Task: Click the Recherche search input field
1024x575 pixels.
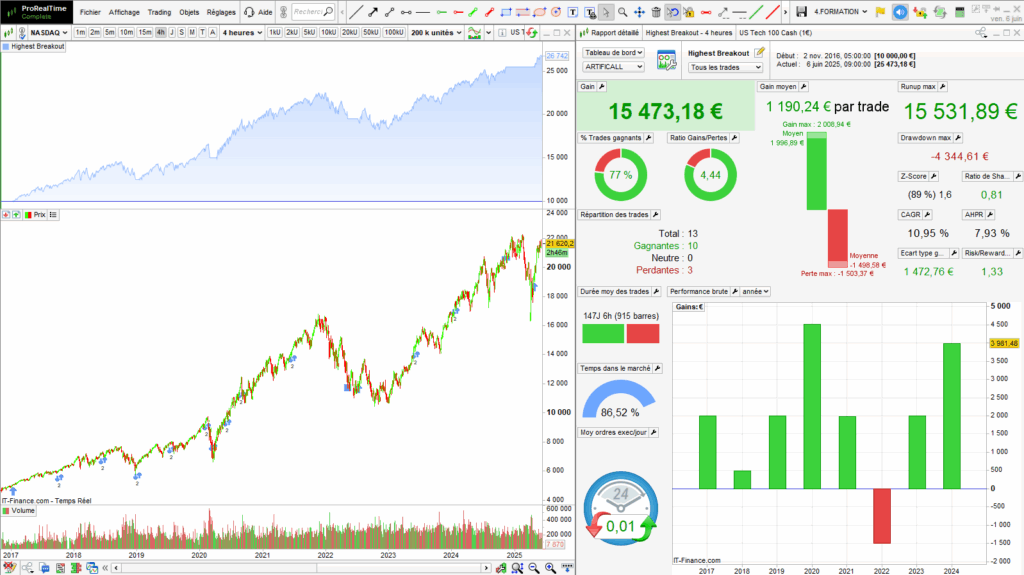Action: [313, 12]
